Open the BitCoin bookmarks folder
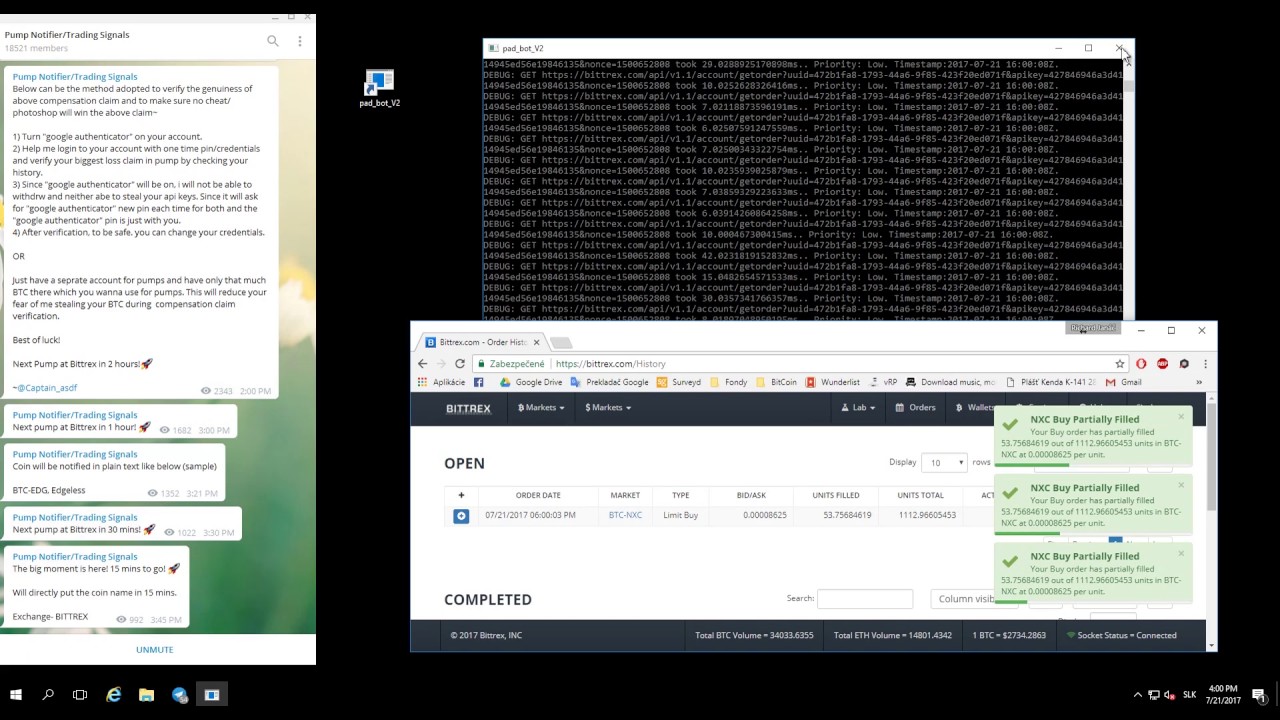The image size is (1280, 720). (776, 382)
